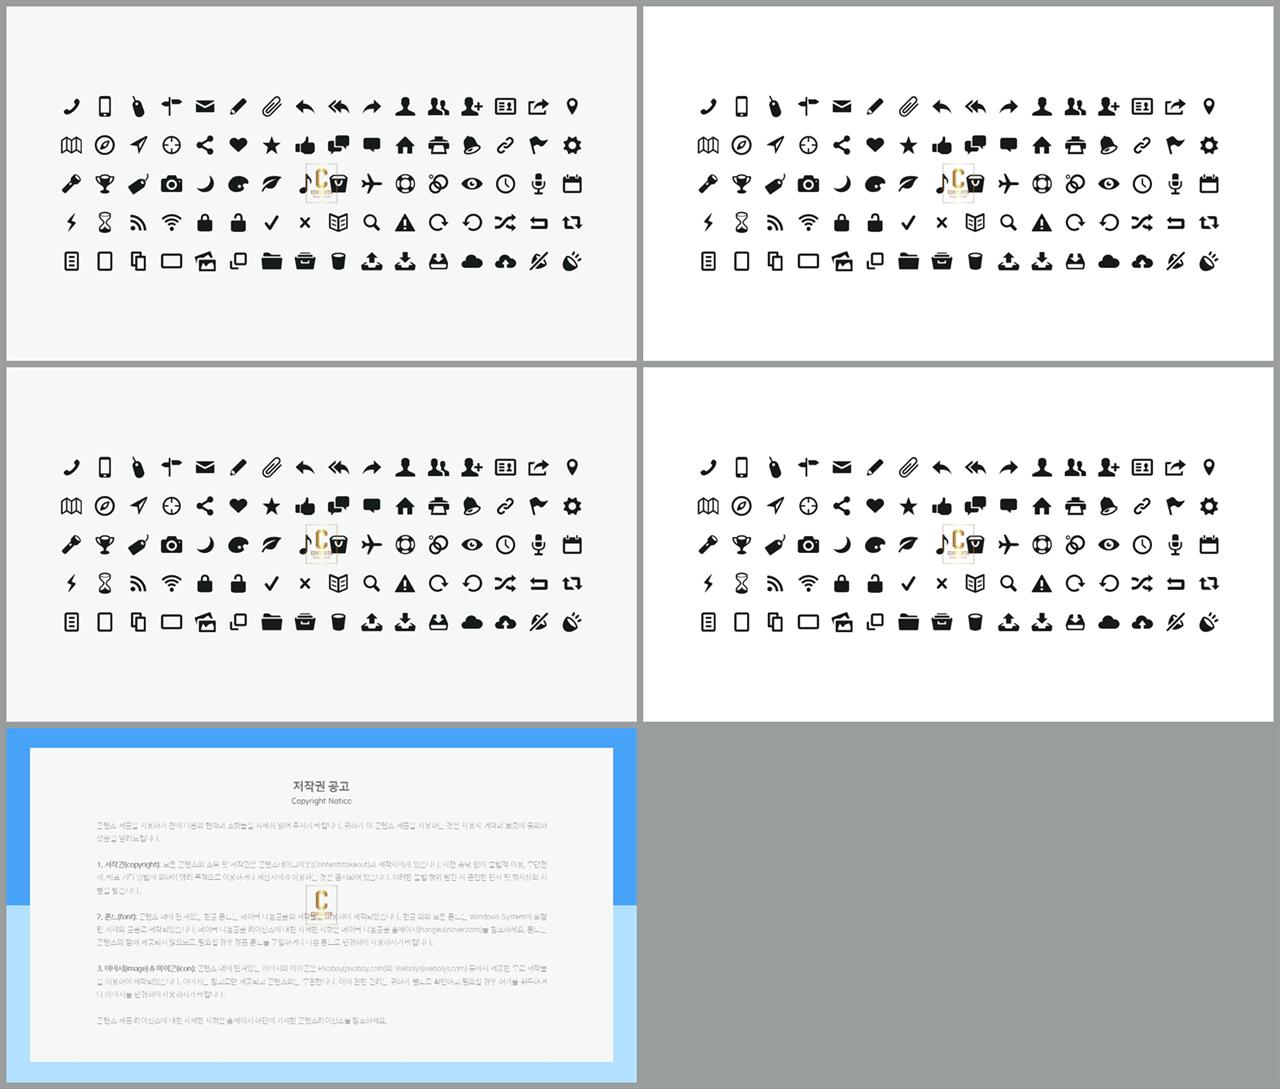
Task: Select the home icon in the top-left slide
Action: 405,145
